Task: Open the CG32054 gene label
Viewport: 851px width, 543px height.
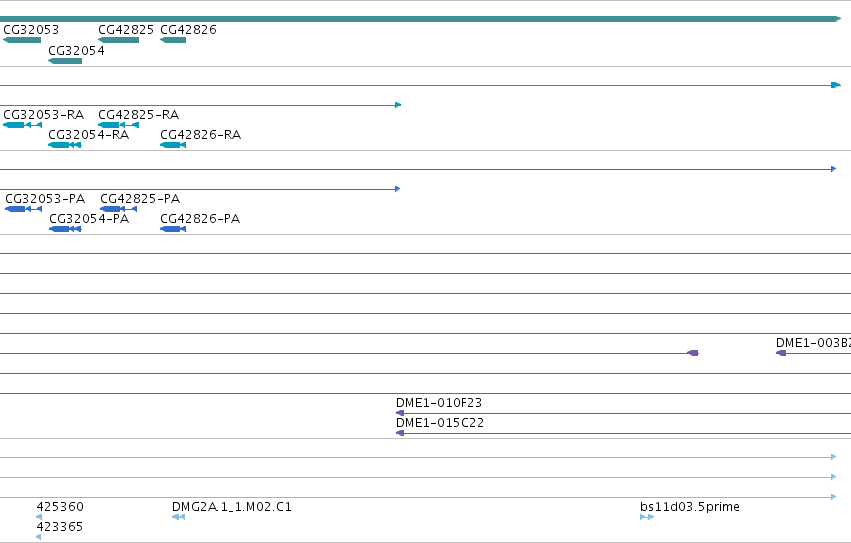Action: pos(77,51)
